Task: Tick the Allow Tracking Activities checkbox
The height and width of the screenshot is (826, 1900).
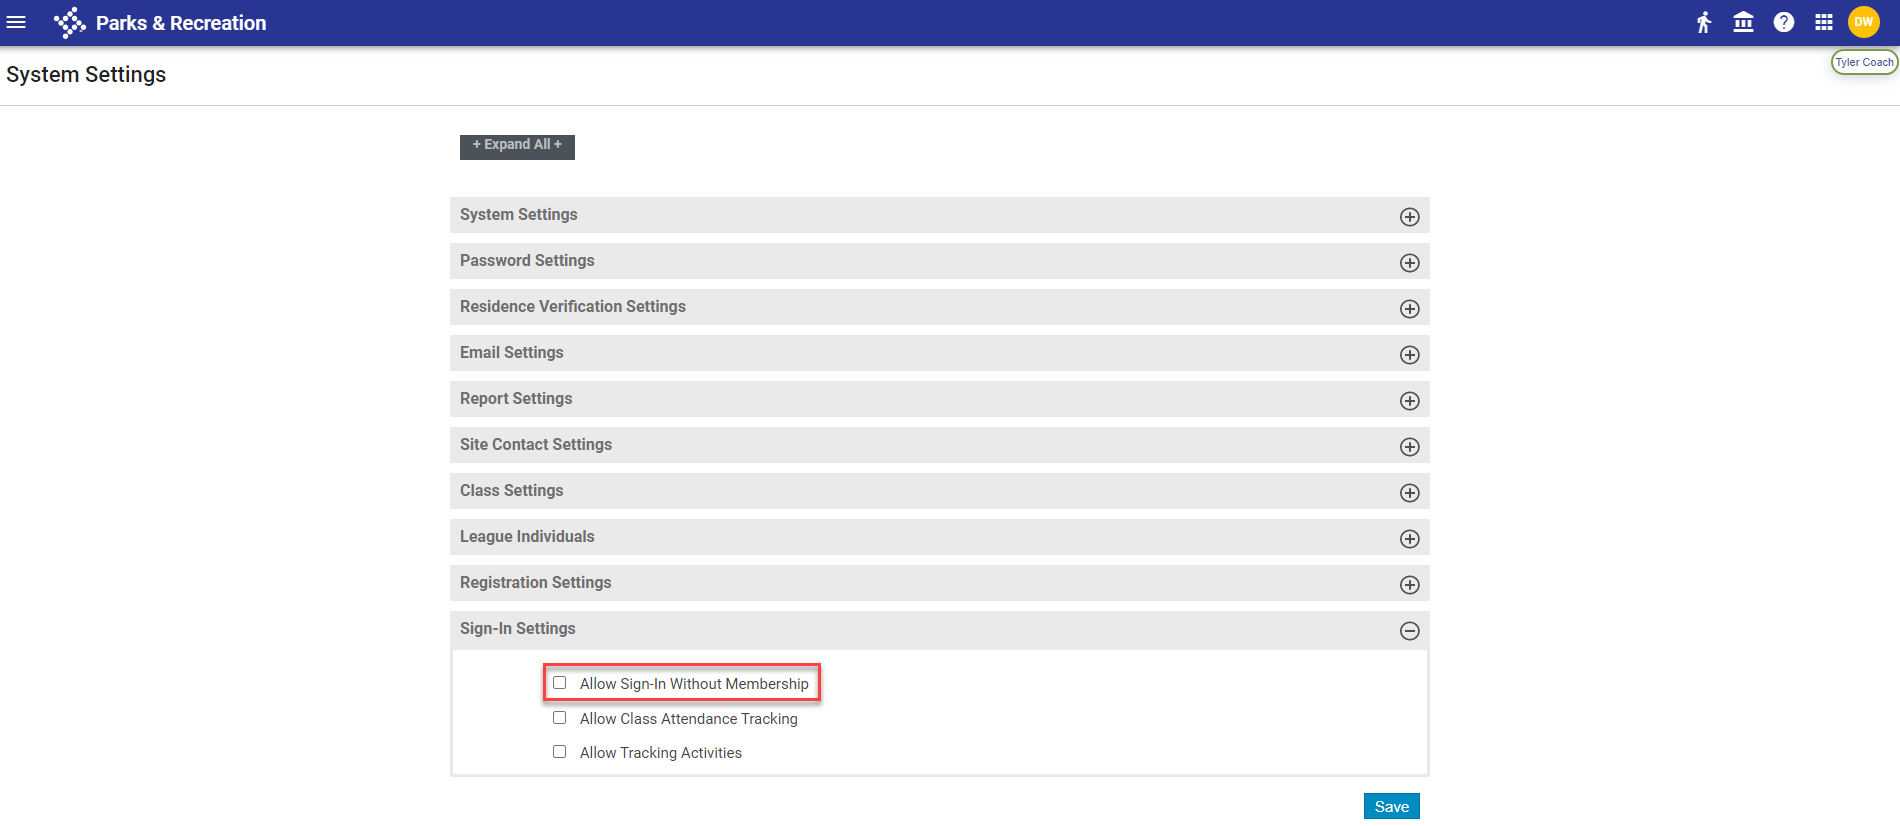Action: pos(560,752)
